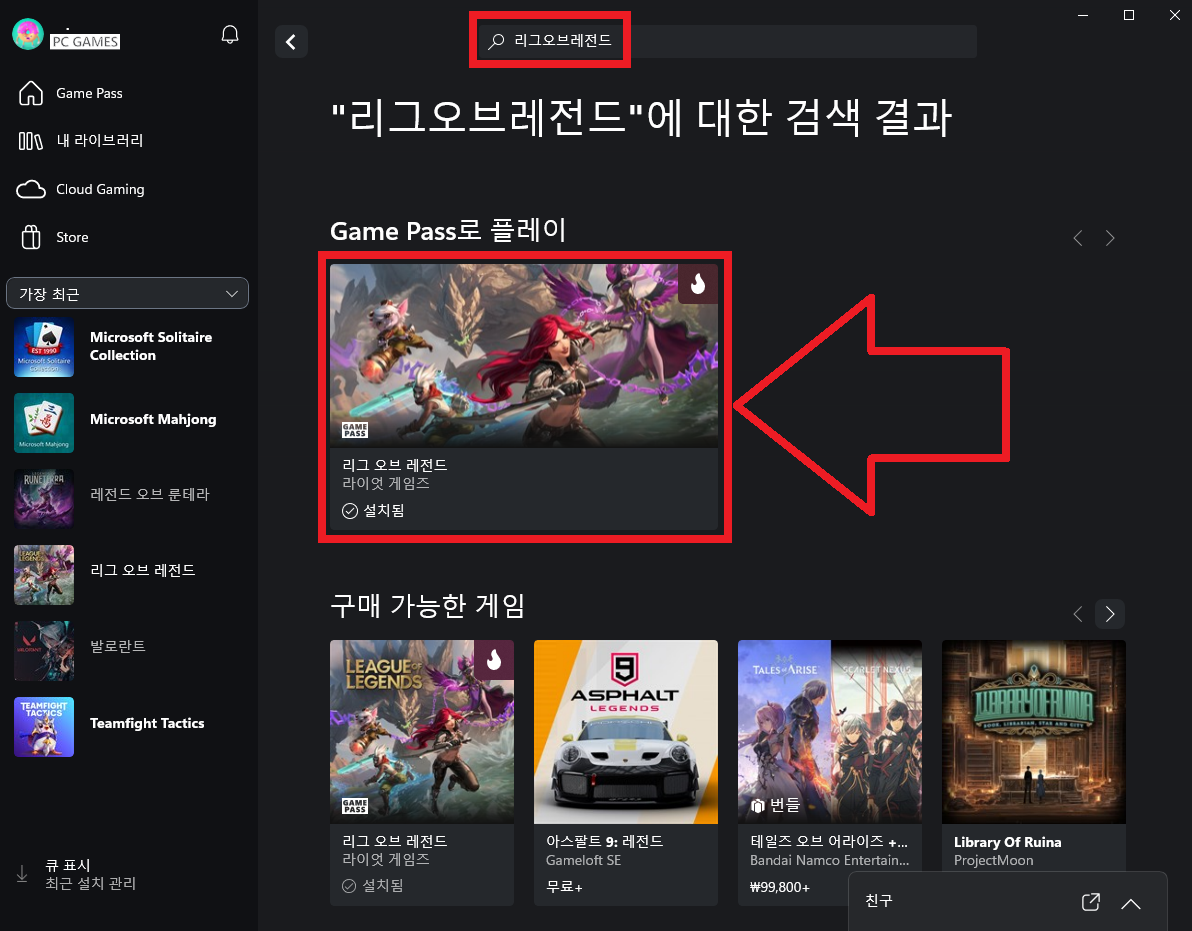Click the Library Of Ruina title text

point(1007,842)
